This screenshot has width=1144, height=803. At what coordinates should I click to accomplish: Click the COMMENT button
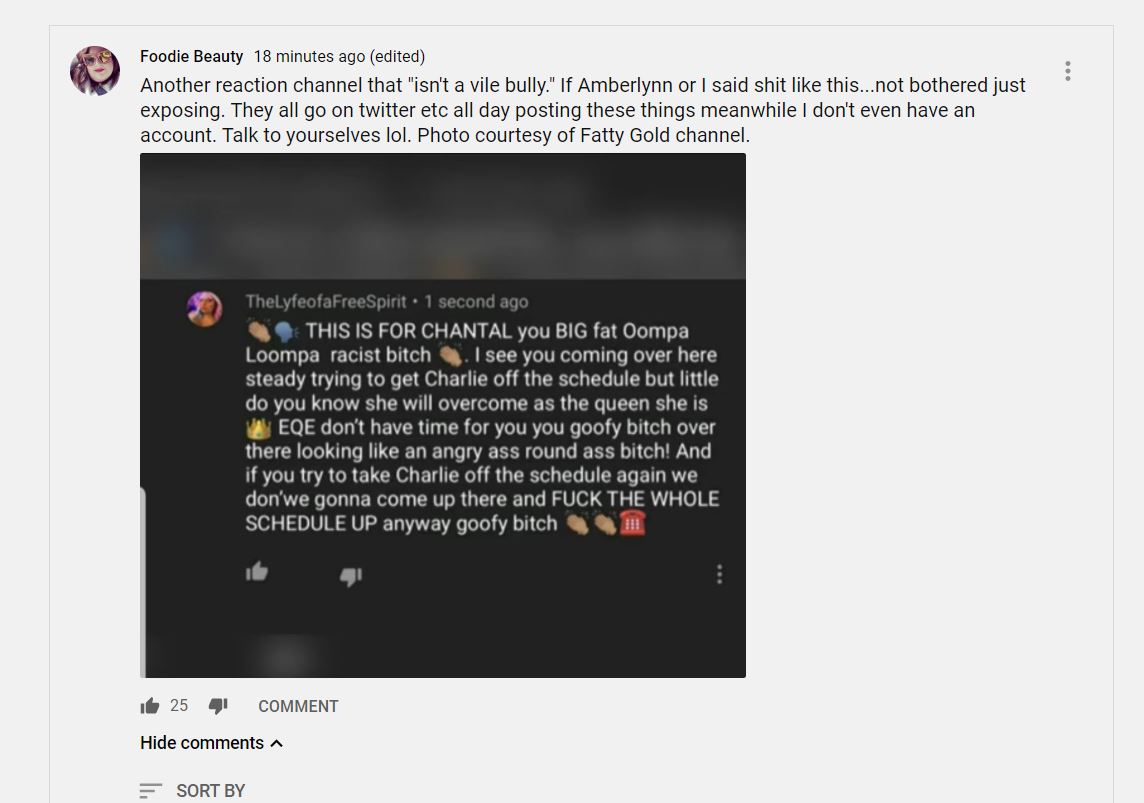coord(298,706)
